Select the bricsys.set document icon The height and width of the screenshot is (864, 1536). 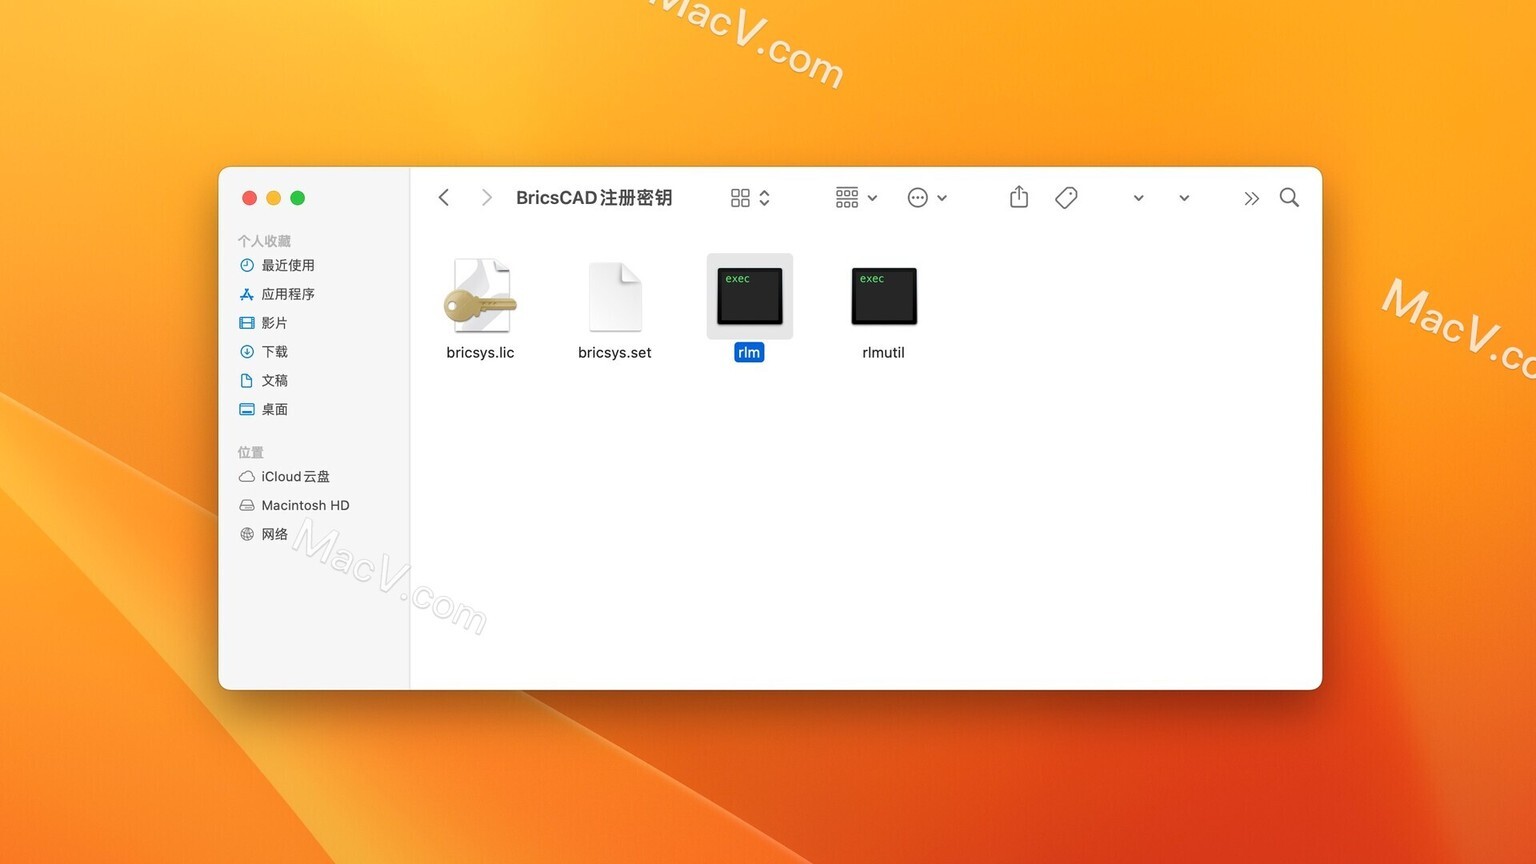coord(615,296)
